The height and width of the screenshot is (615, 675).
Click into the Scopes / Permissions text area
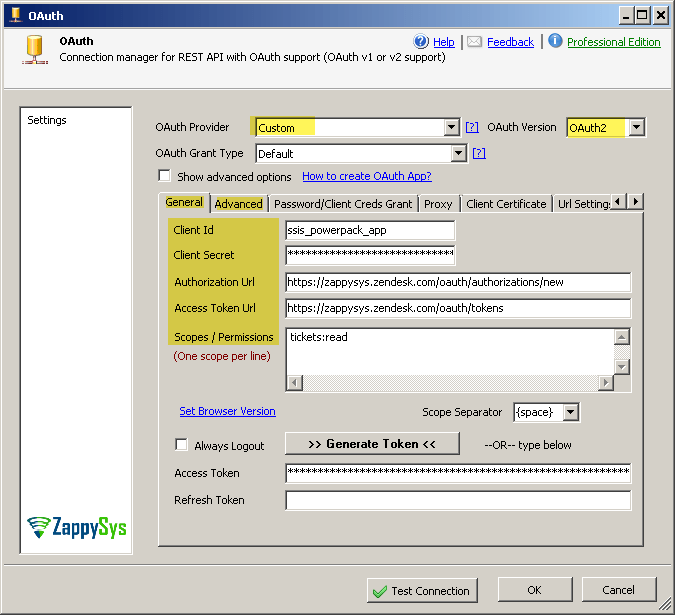coord(450,352)
